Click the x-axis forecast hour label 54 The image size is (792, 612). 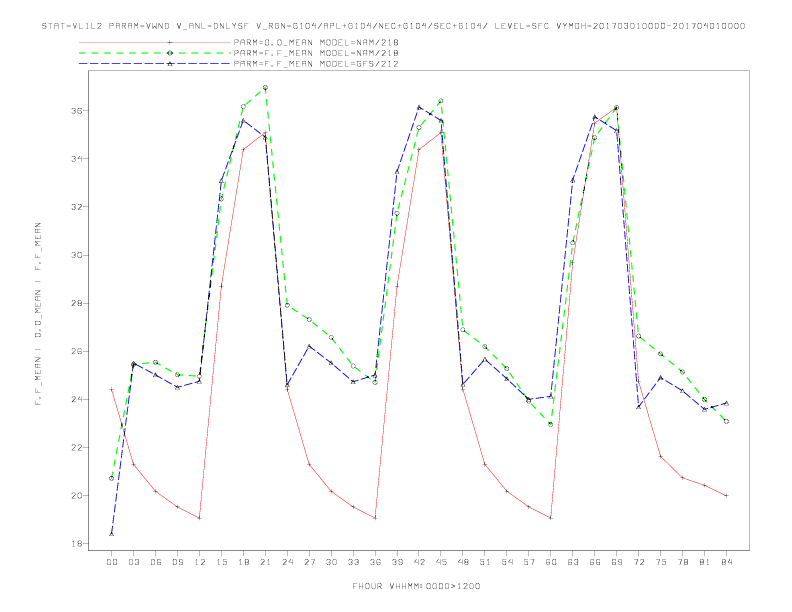pyautogui.click(x=507, y=562)
